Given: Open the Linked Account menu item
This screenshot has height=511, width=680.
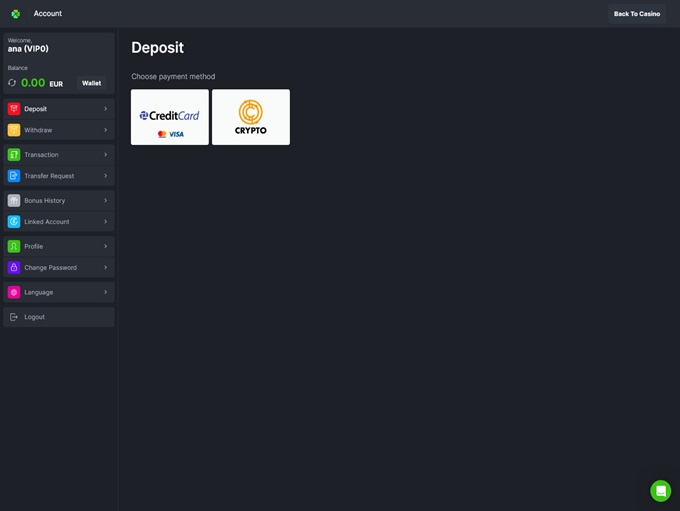Looking at the screenshot, I should coord(59,222).
